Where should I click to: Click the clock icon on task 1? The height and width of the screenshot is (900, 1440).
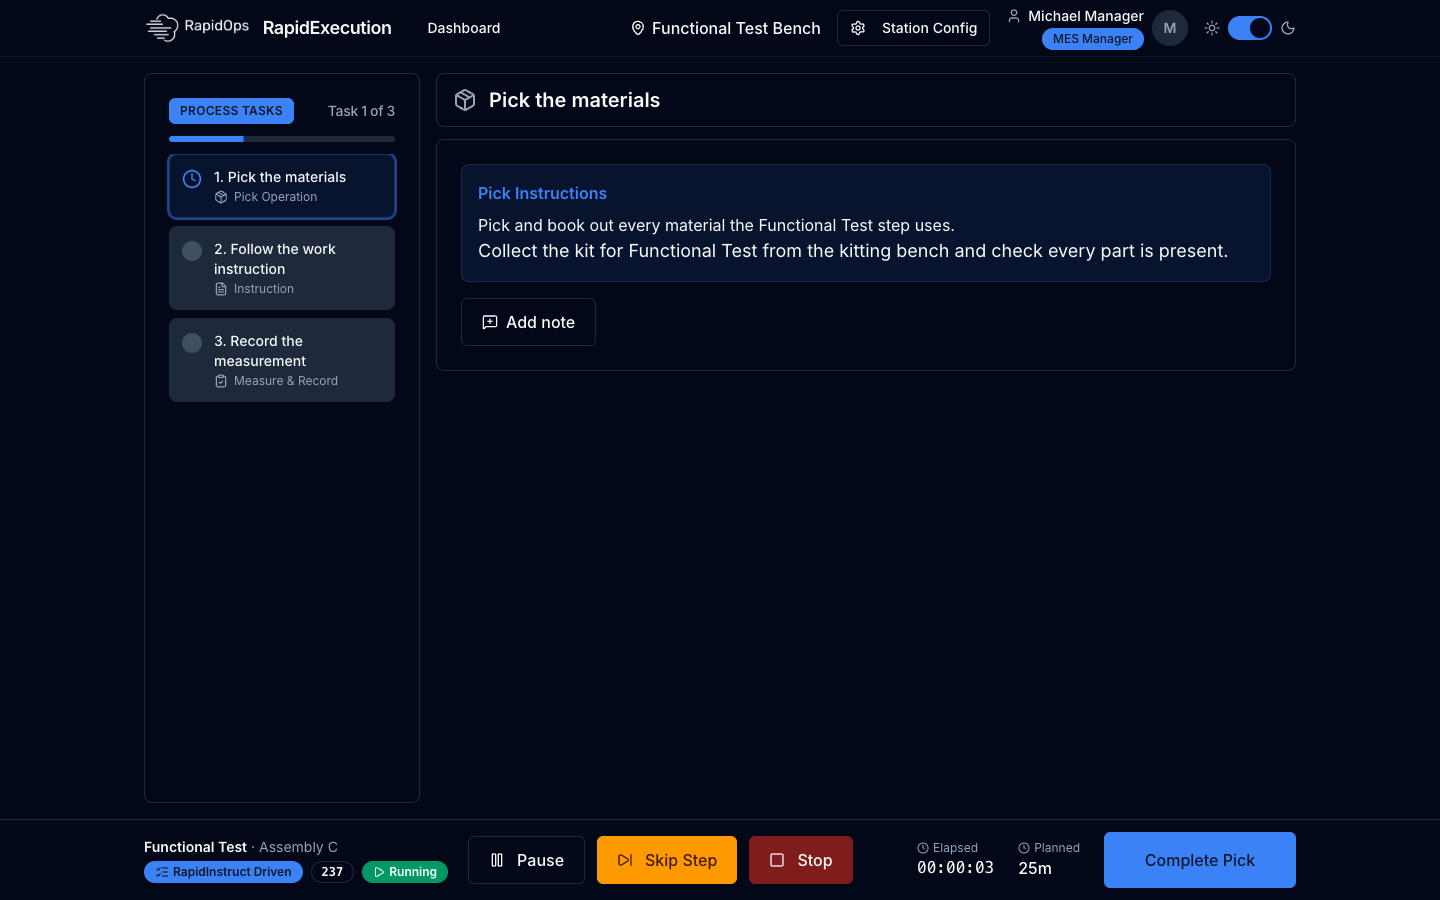pos(192,179)
